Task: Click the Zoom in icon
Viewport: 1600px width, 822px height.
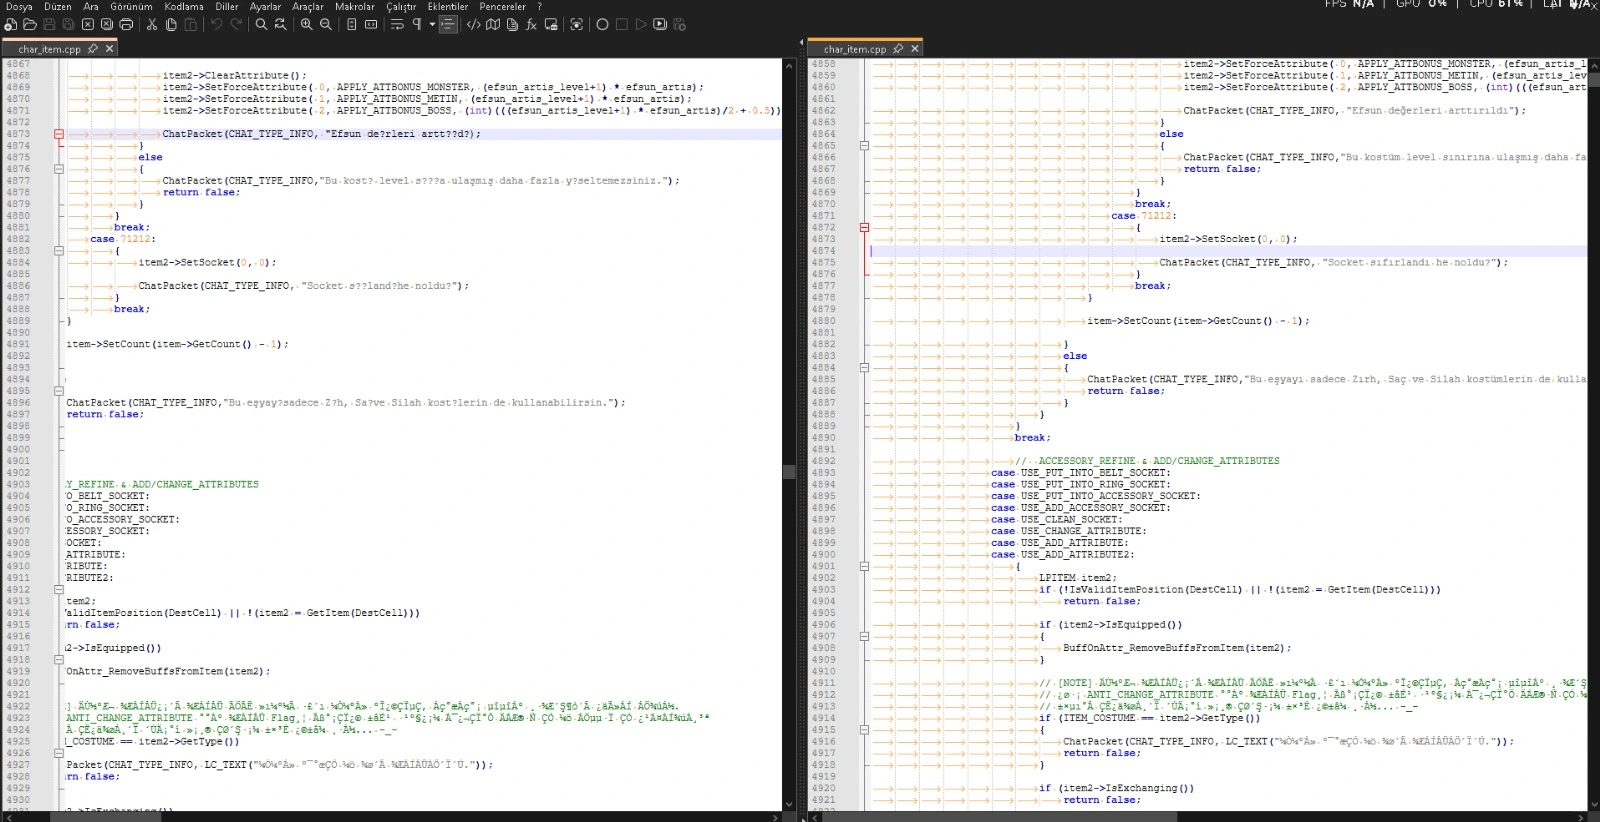Action: tap(307, 24)
